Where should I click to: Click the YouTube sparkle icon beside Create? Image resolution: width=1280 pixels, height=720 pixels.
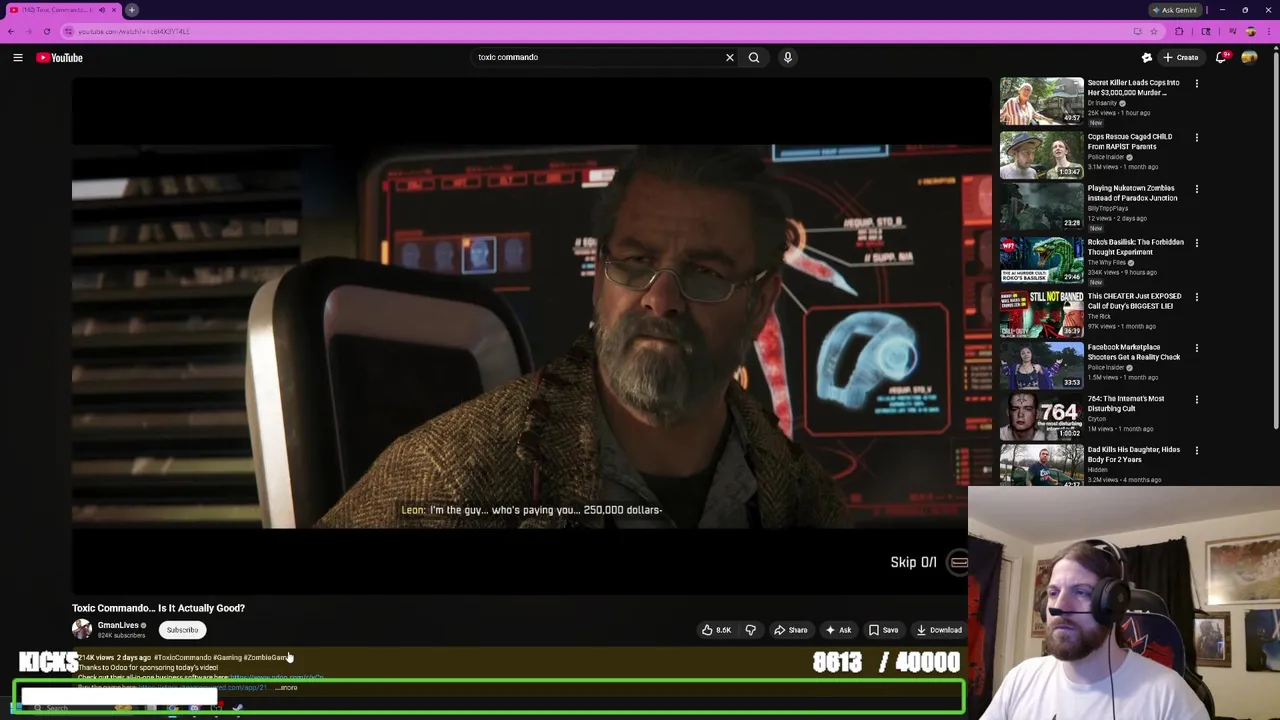(x=1147, y=58)
